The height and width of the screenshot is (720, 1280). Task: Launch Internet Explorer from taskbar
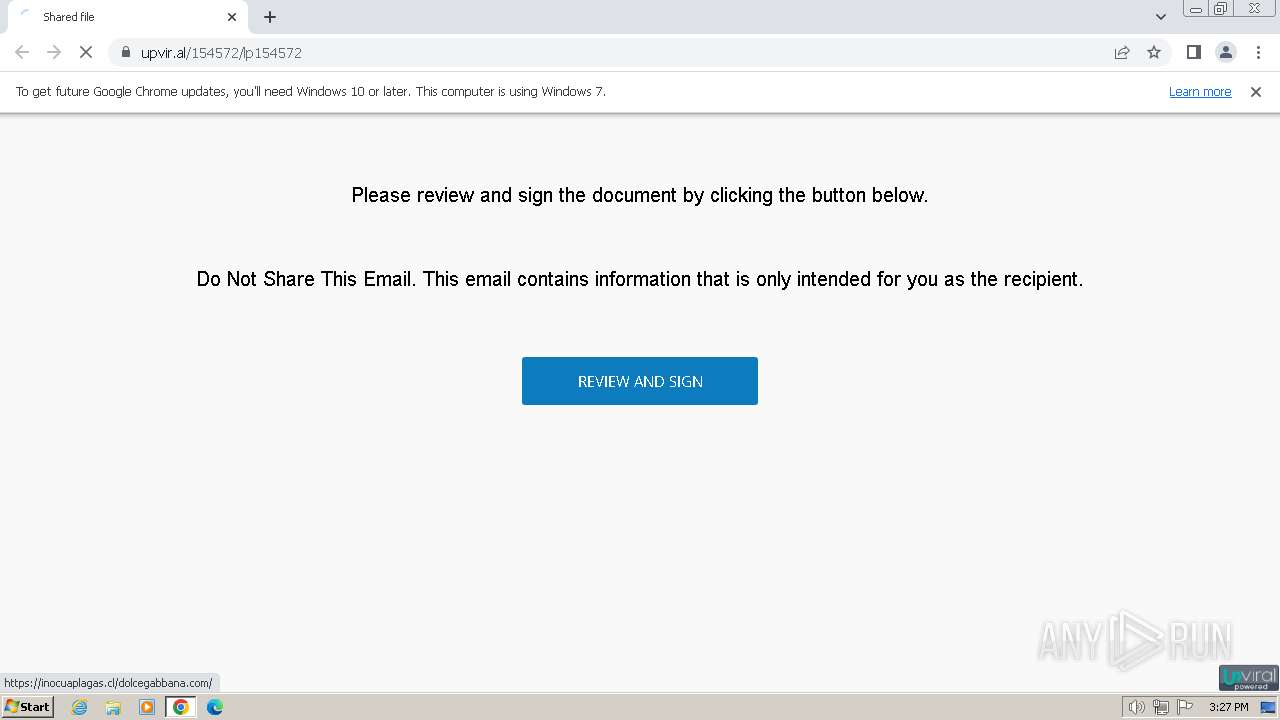[80, 707]
